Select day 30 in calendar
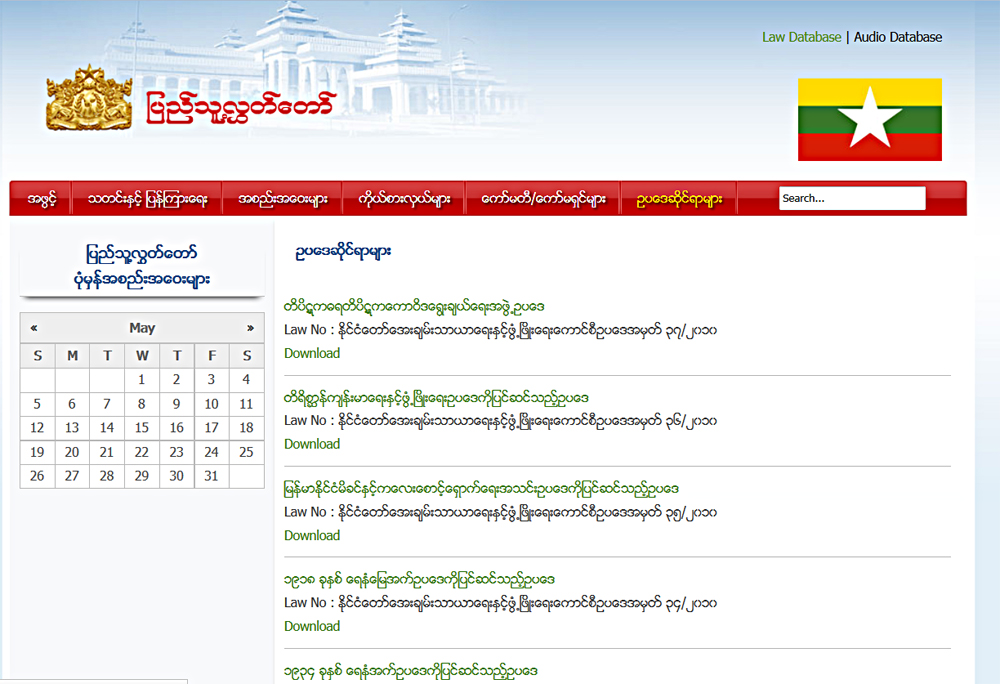This screenshot has height=684, width=1000. 177,476
